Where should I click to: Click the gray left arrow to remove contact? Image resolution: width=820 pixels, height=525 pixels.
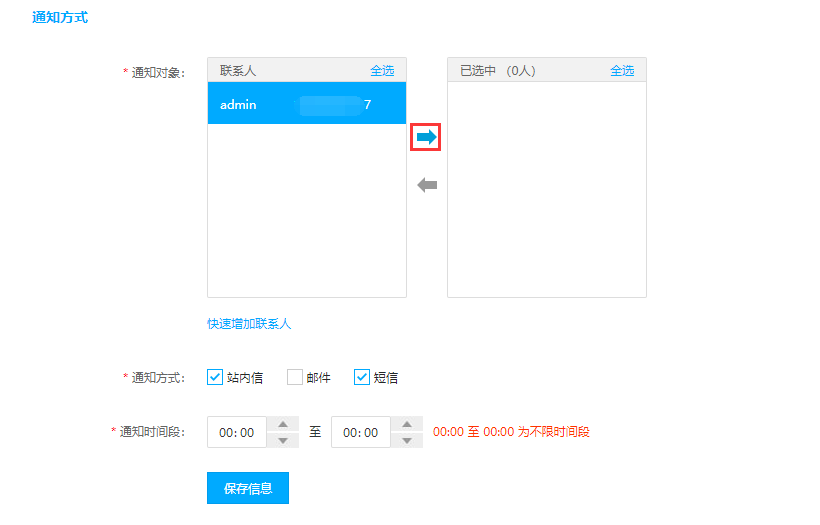pyautogui.click(x=427, y=185)
